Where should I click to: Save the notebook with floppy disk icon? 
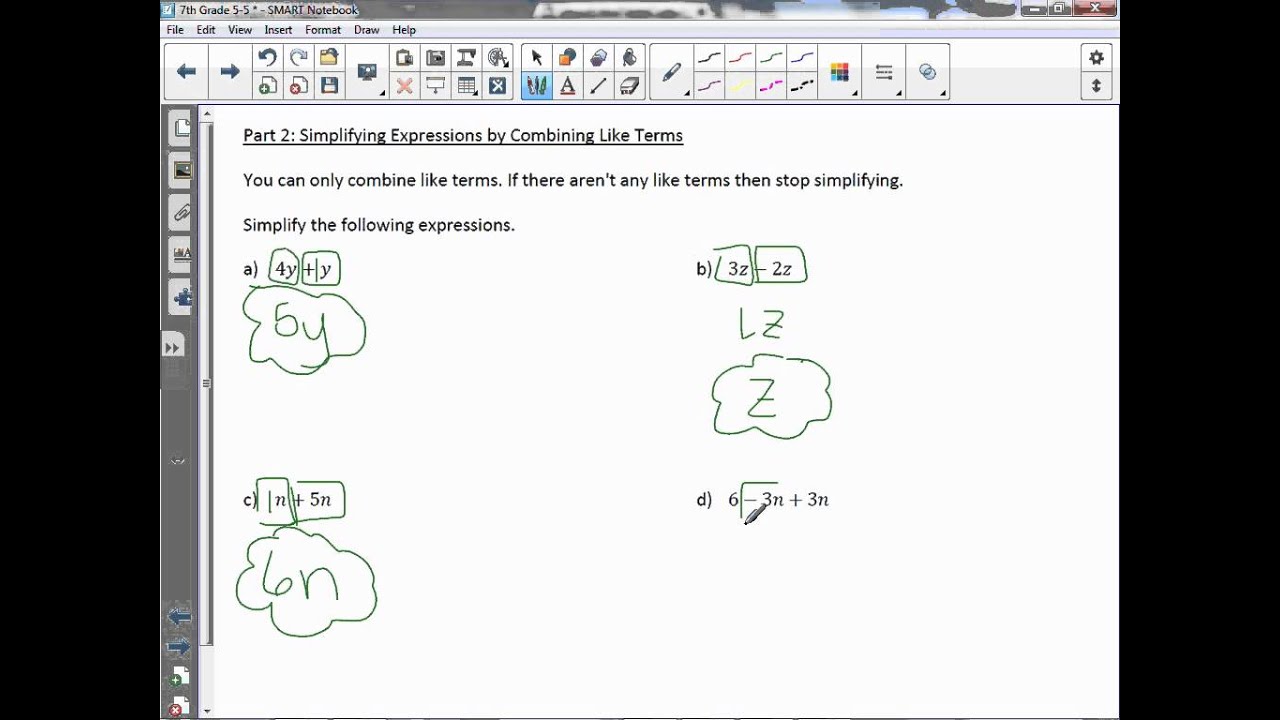(328, 86)
